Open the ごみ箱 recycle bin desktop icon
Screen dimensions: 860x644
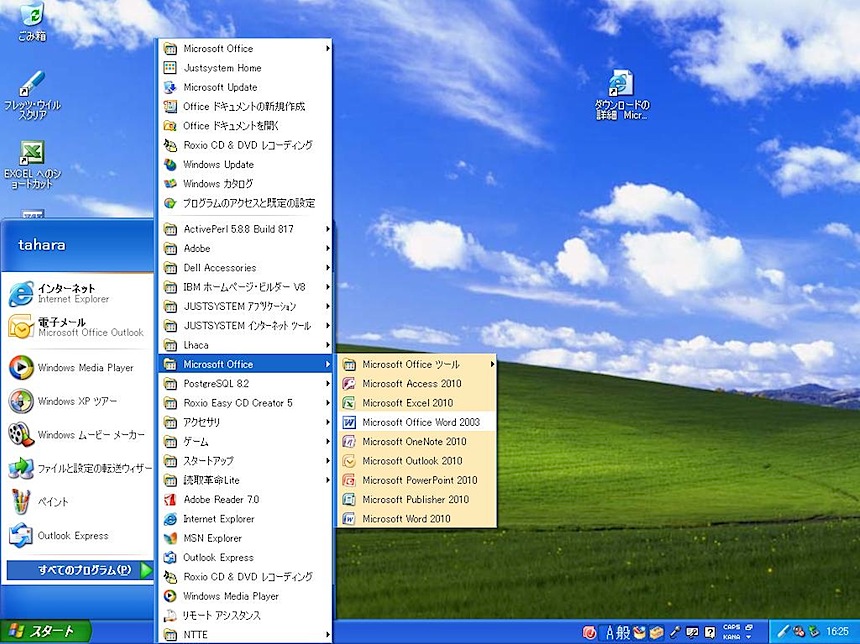(x=32, y=21)
